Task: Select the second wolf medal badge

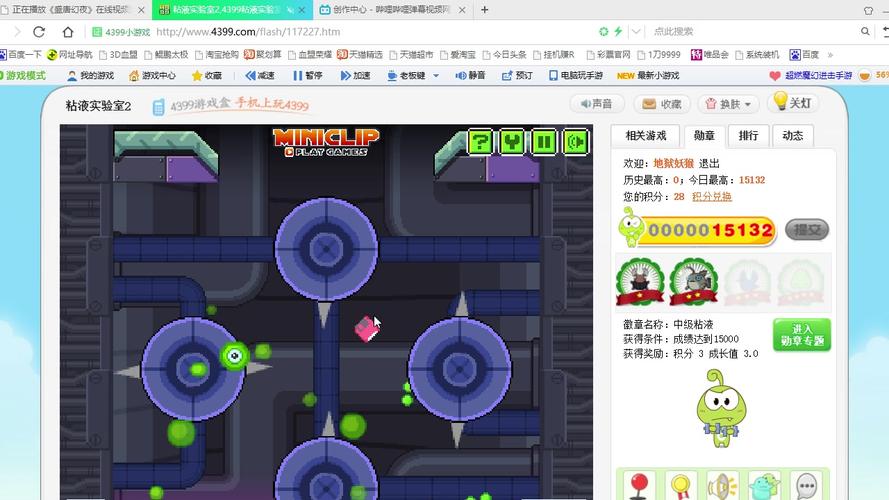Action: click(x=693, y=282)
